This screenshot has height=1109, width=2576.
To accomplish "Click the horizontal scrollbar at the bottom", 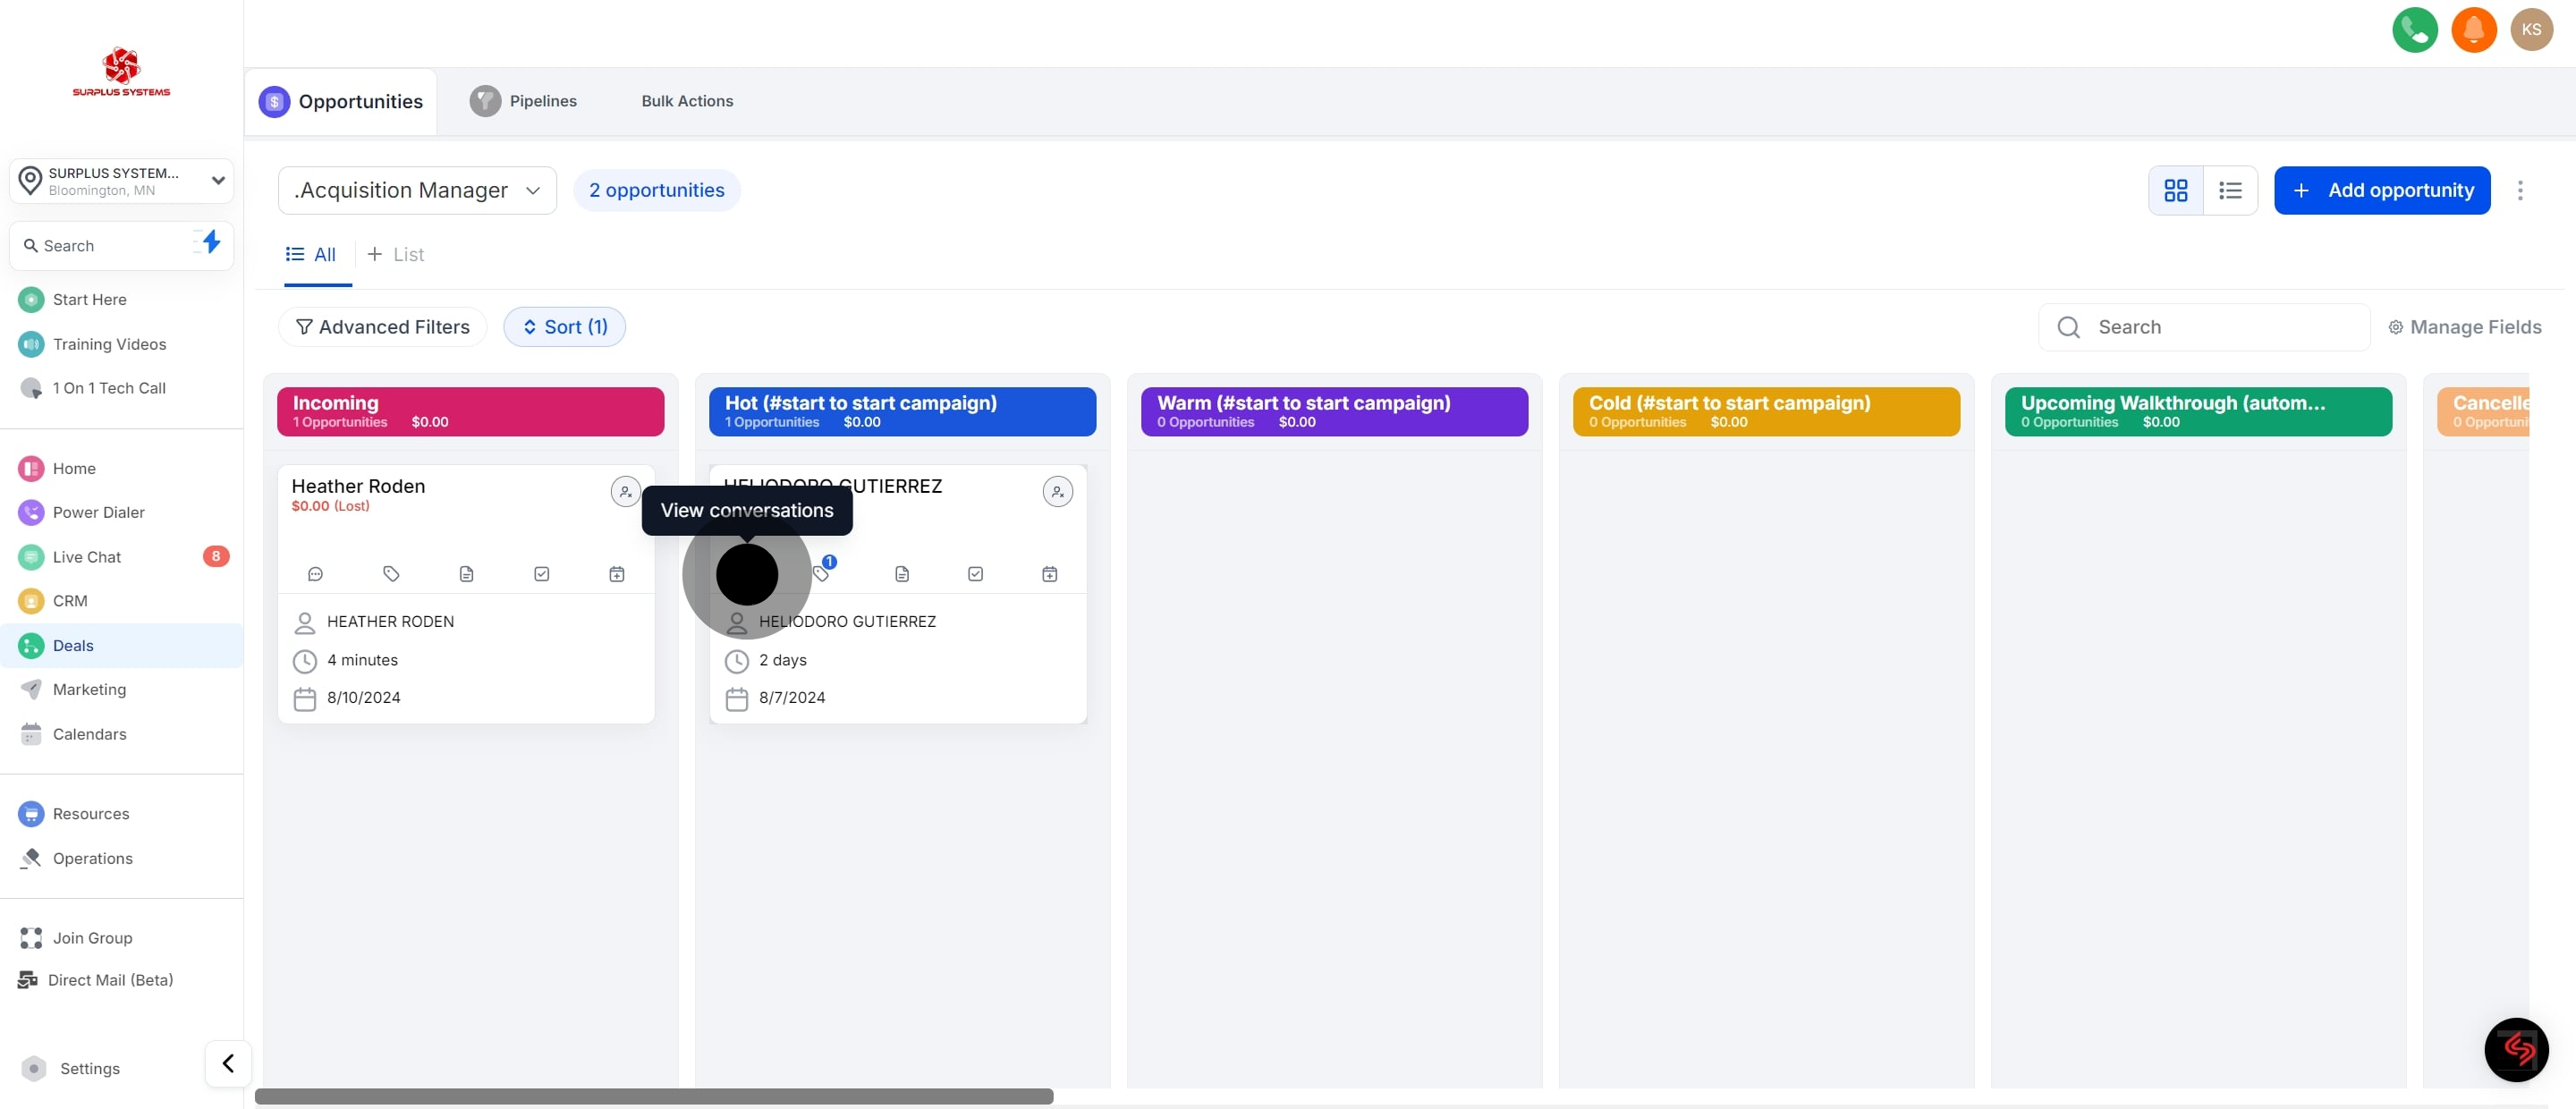I will (654, 1096).
